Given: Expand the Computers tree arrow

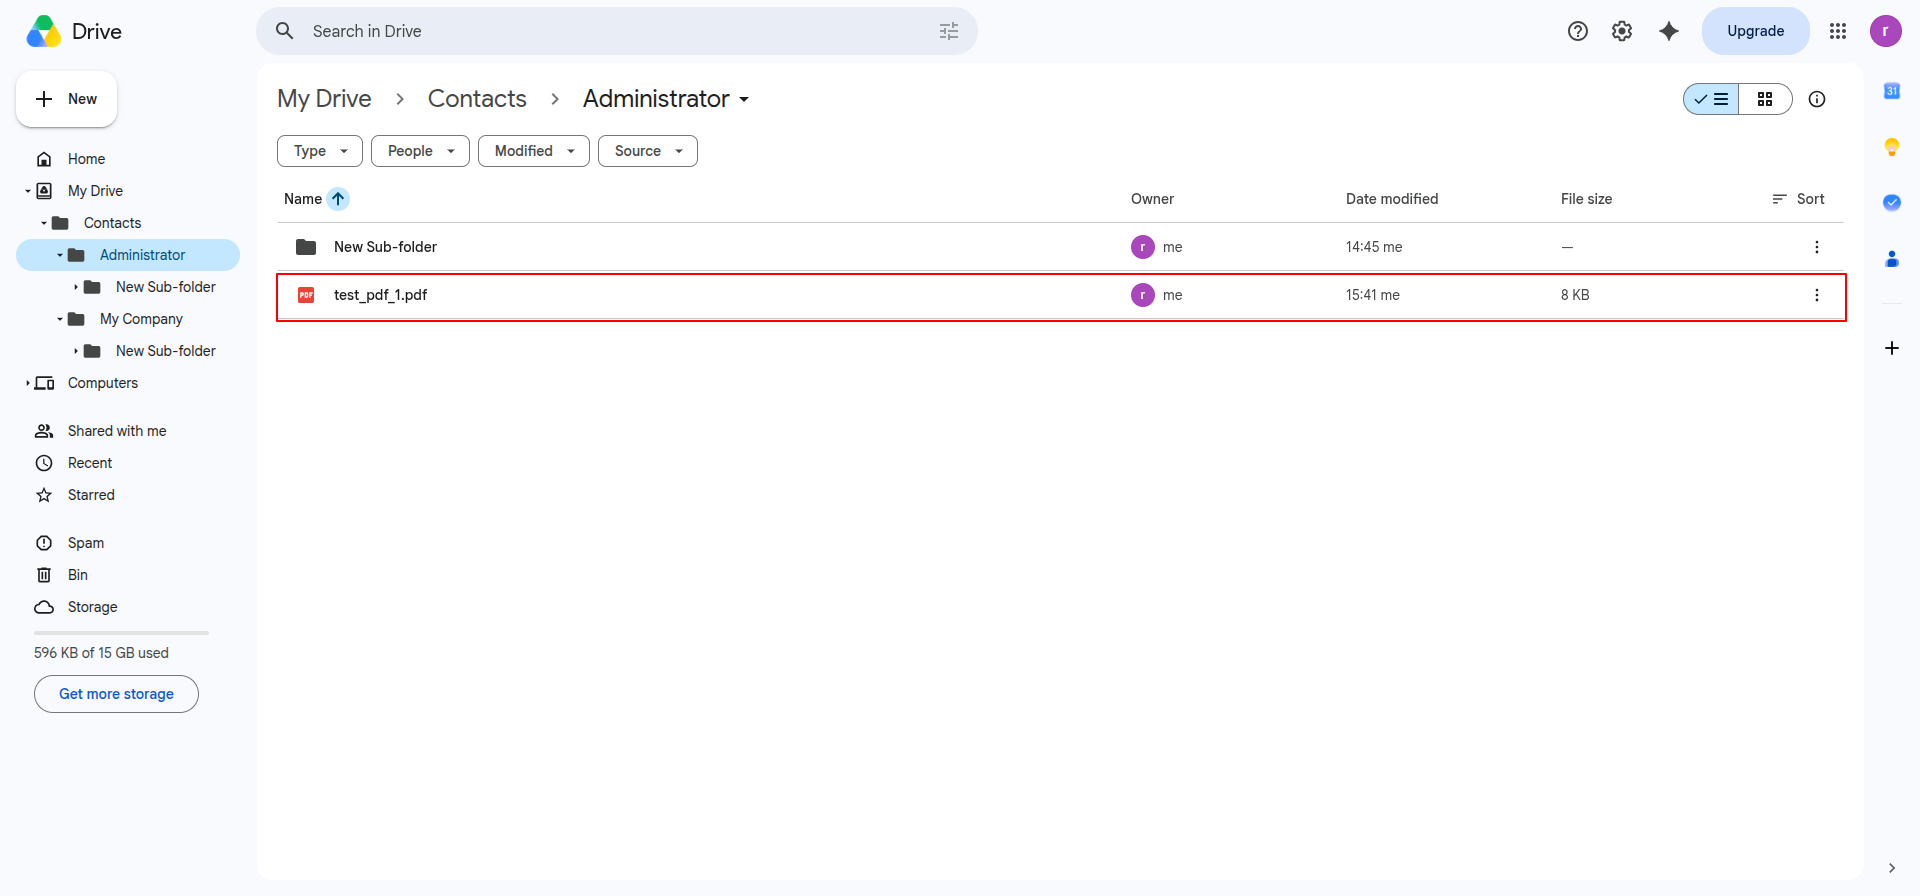Looking at the screenshot, I should tap(28, 383).
